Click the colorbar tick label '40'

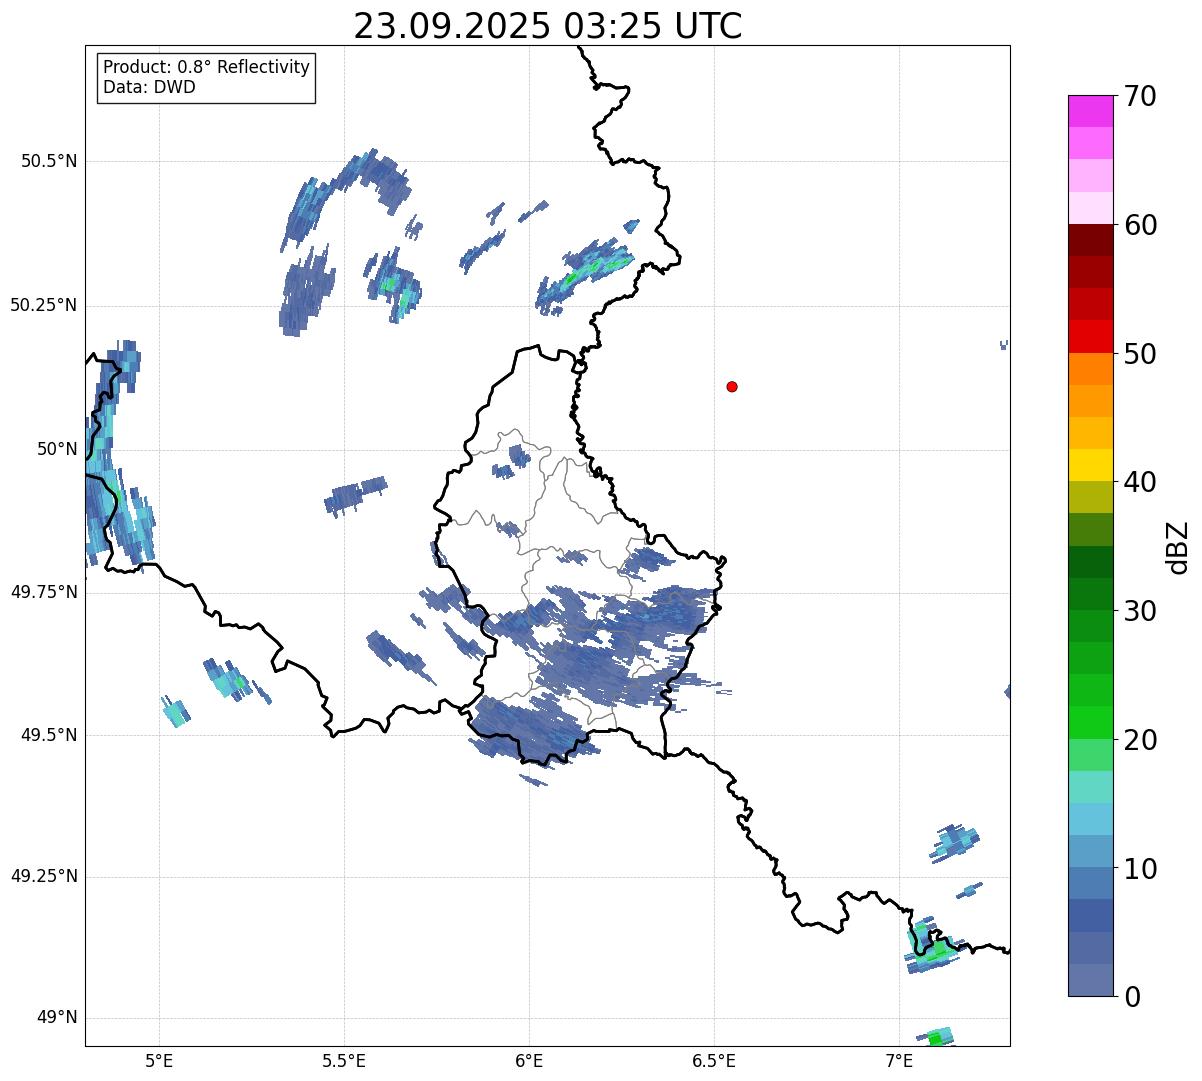point(1140,482)
